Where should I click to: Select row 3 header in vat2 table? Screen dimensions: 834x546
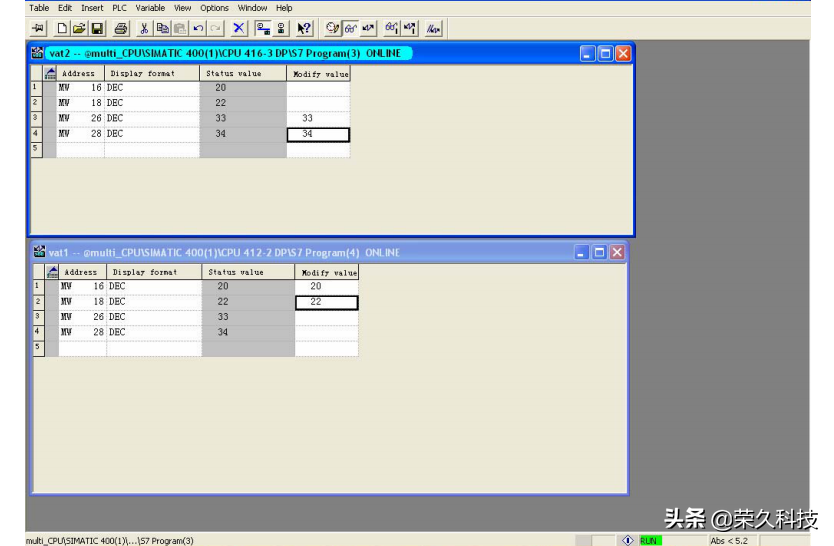point(35,118)
